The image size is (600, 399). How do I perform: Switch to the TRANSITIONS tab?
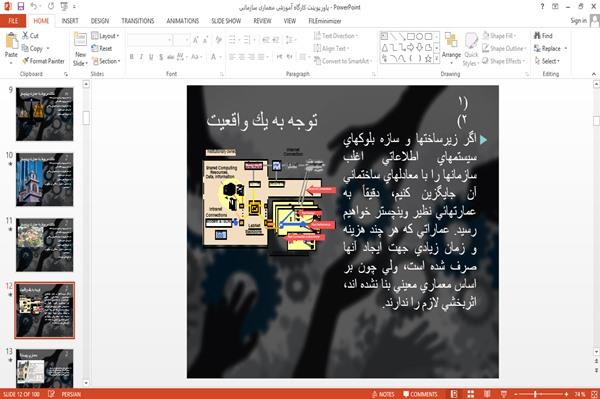pyautogui.click(x=138, y=21)
